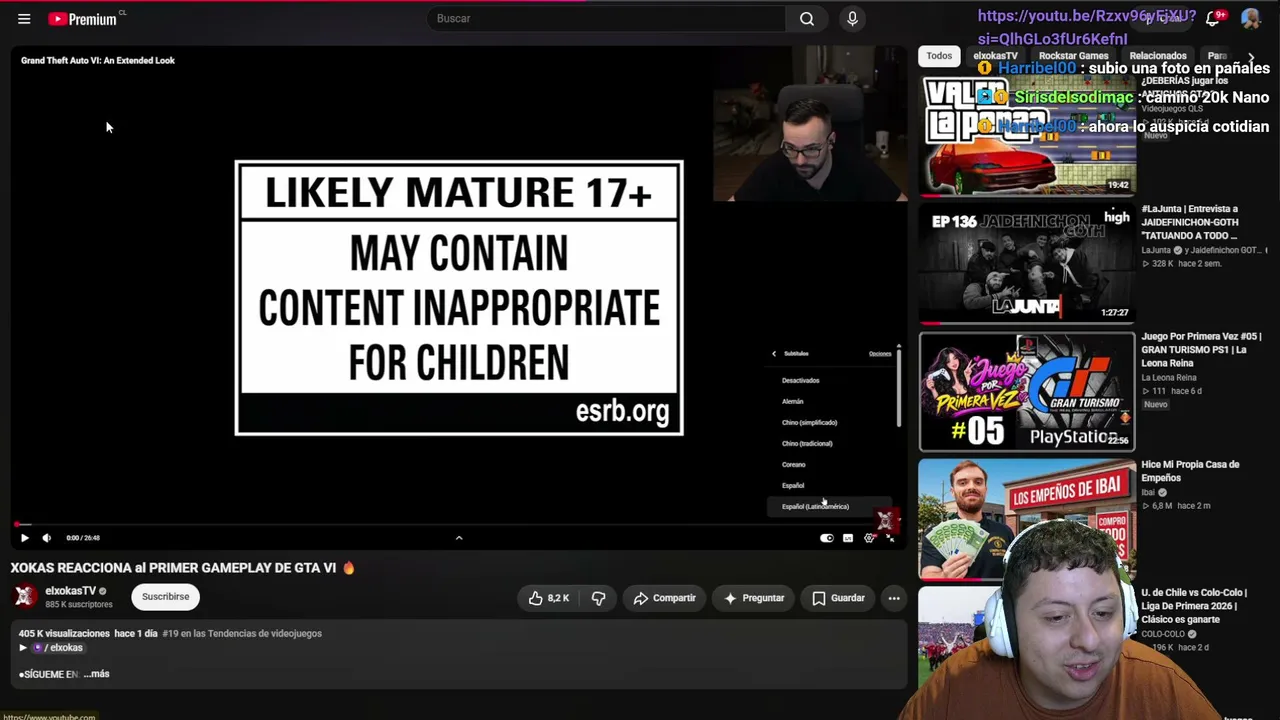1280x720 pixels.
Task: Mute the video volume
Action: (x=46, y=538)
